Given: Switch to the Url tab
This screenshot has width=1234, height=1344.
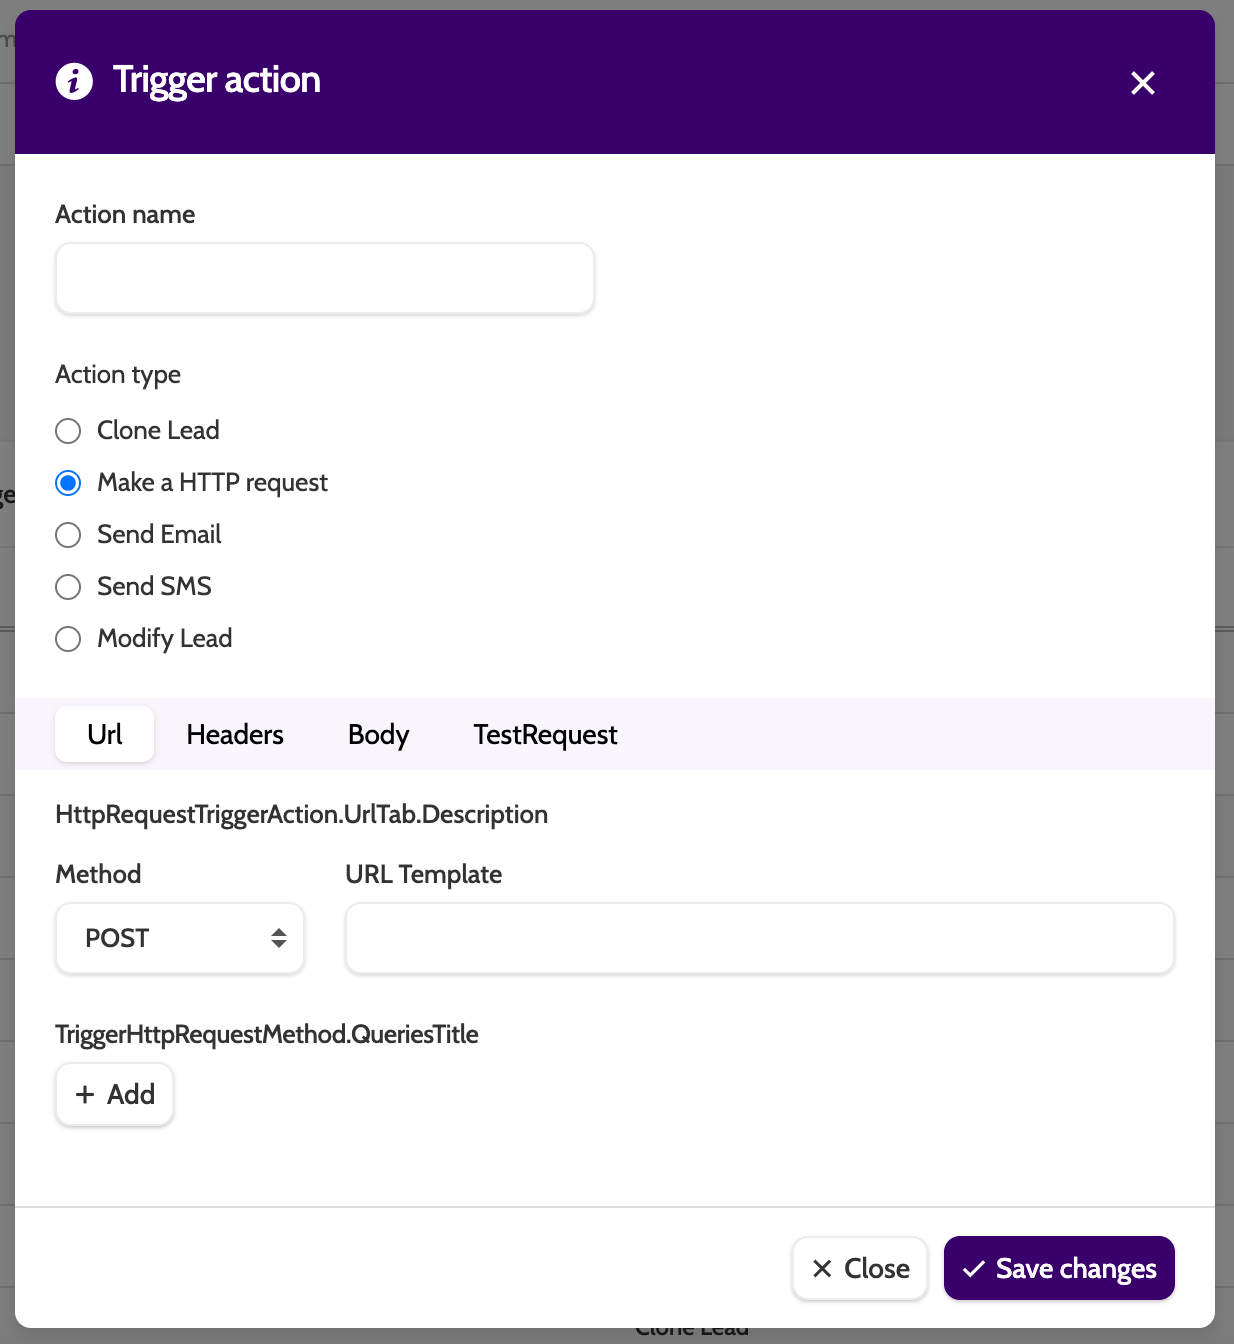Looking at the screenshot, I should coord(105,735).
